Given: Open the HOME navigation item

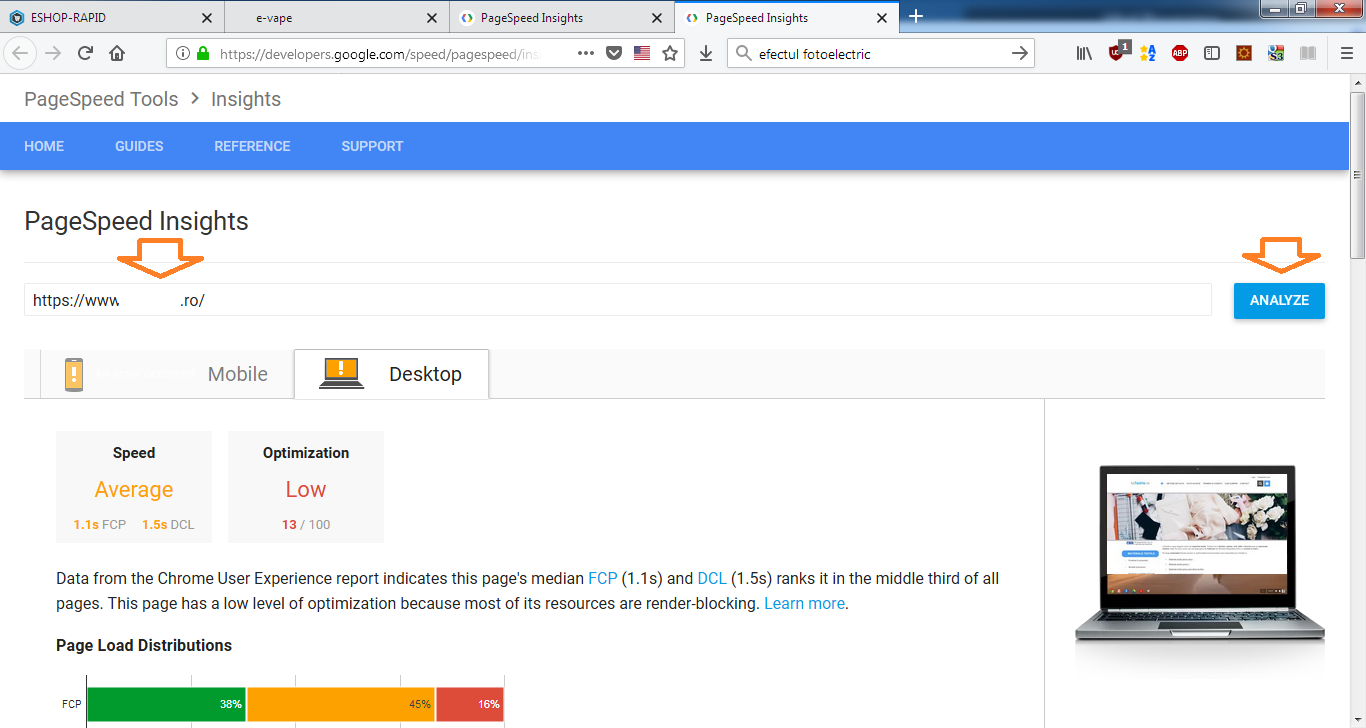Looking at the screenshot, I should tap(44, 146).
